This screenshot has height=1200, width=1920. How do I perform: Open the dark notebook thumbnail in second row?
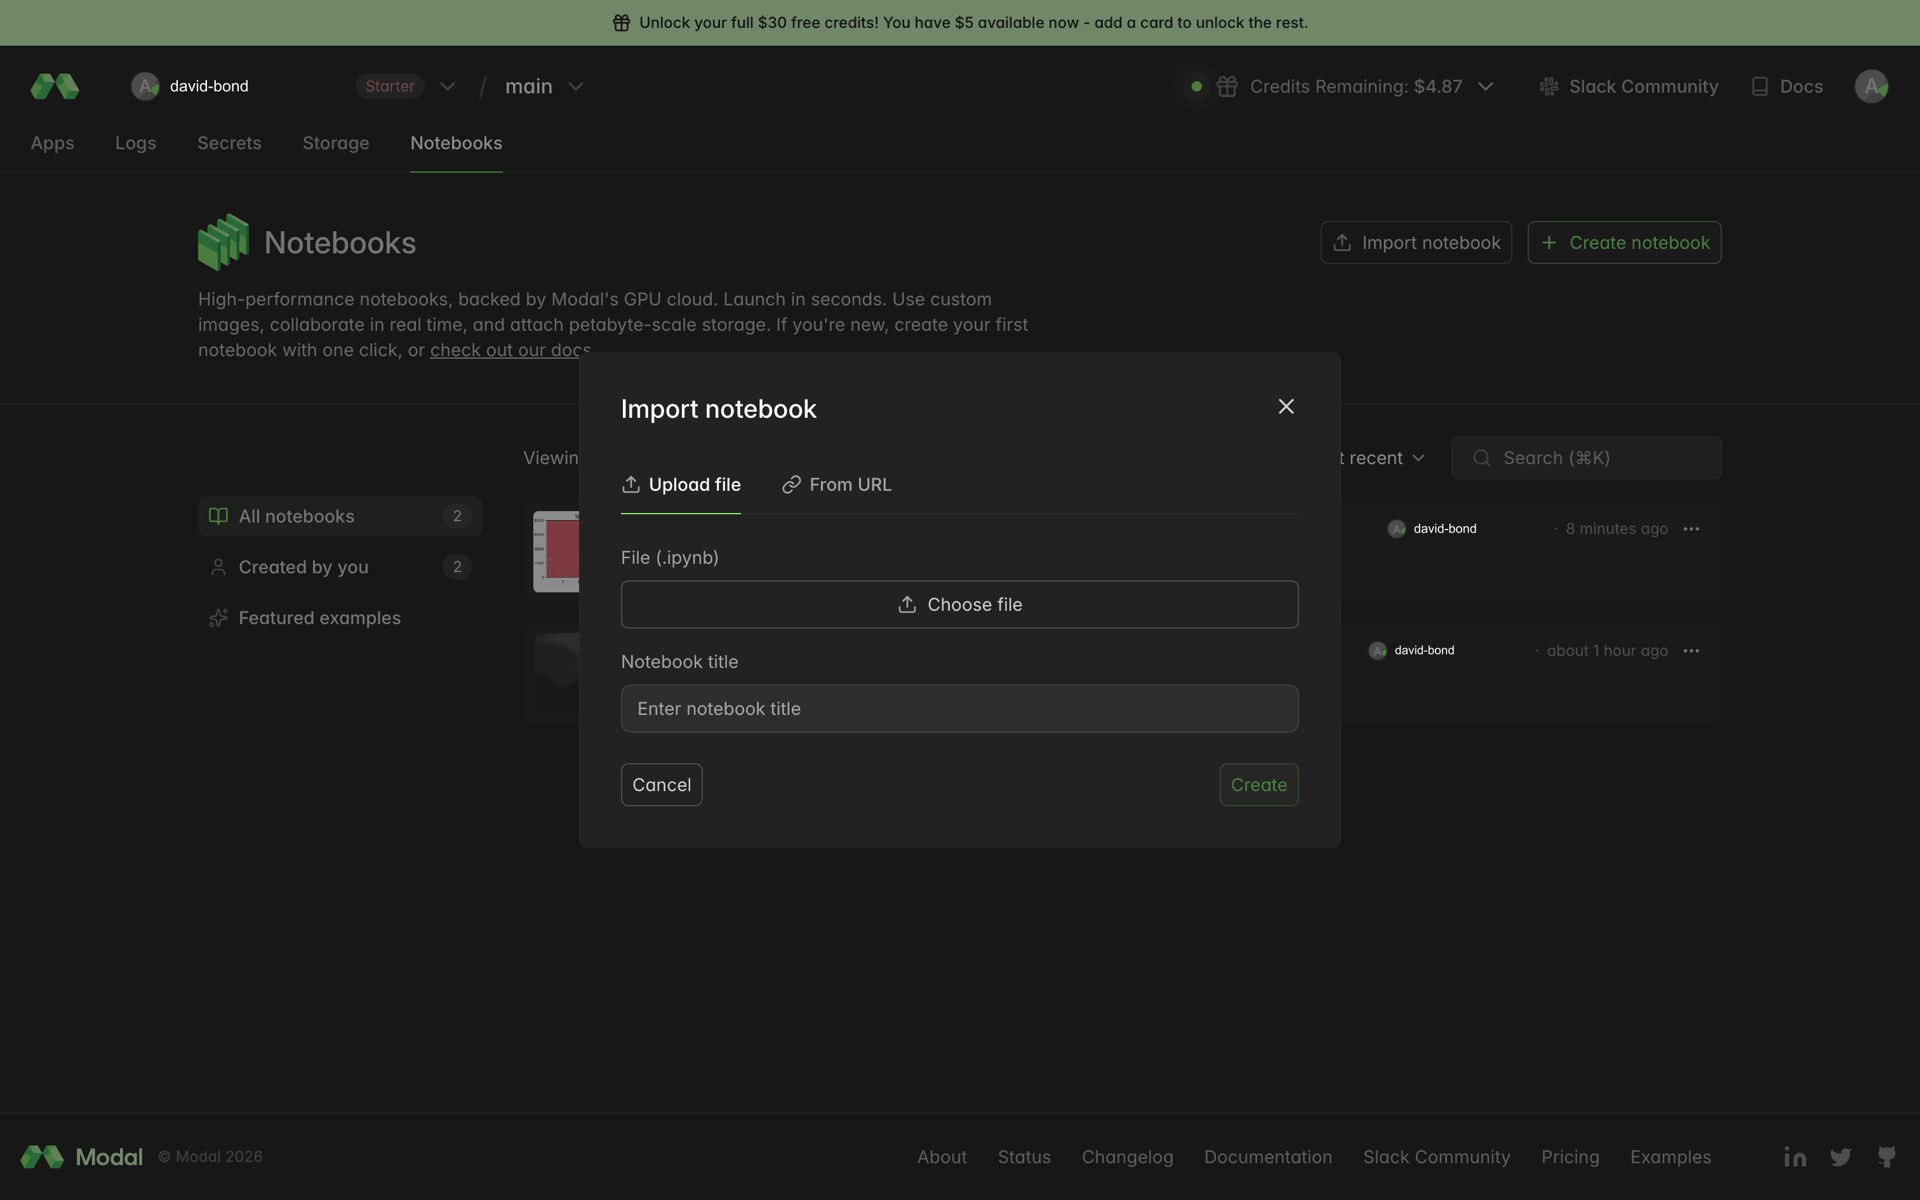point(556,673)
